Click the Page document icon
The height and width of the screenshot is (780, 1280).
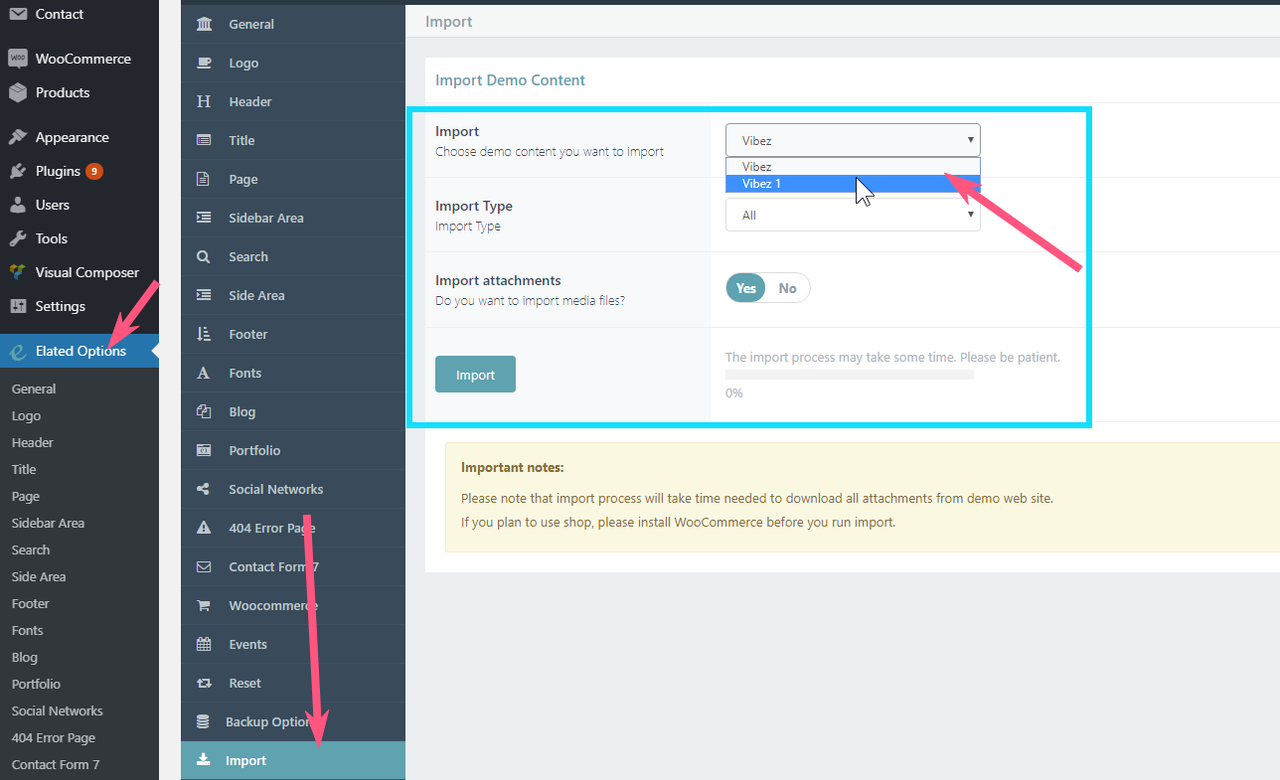point(204,179)
